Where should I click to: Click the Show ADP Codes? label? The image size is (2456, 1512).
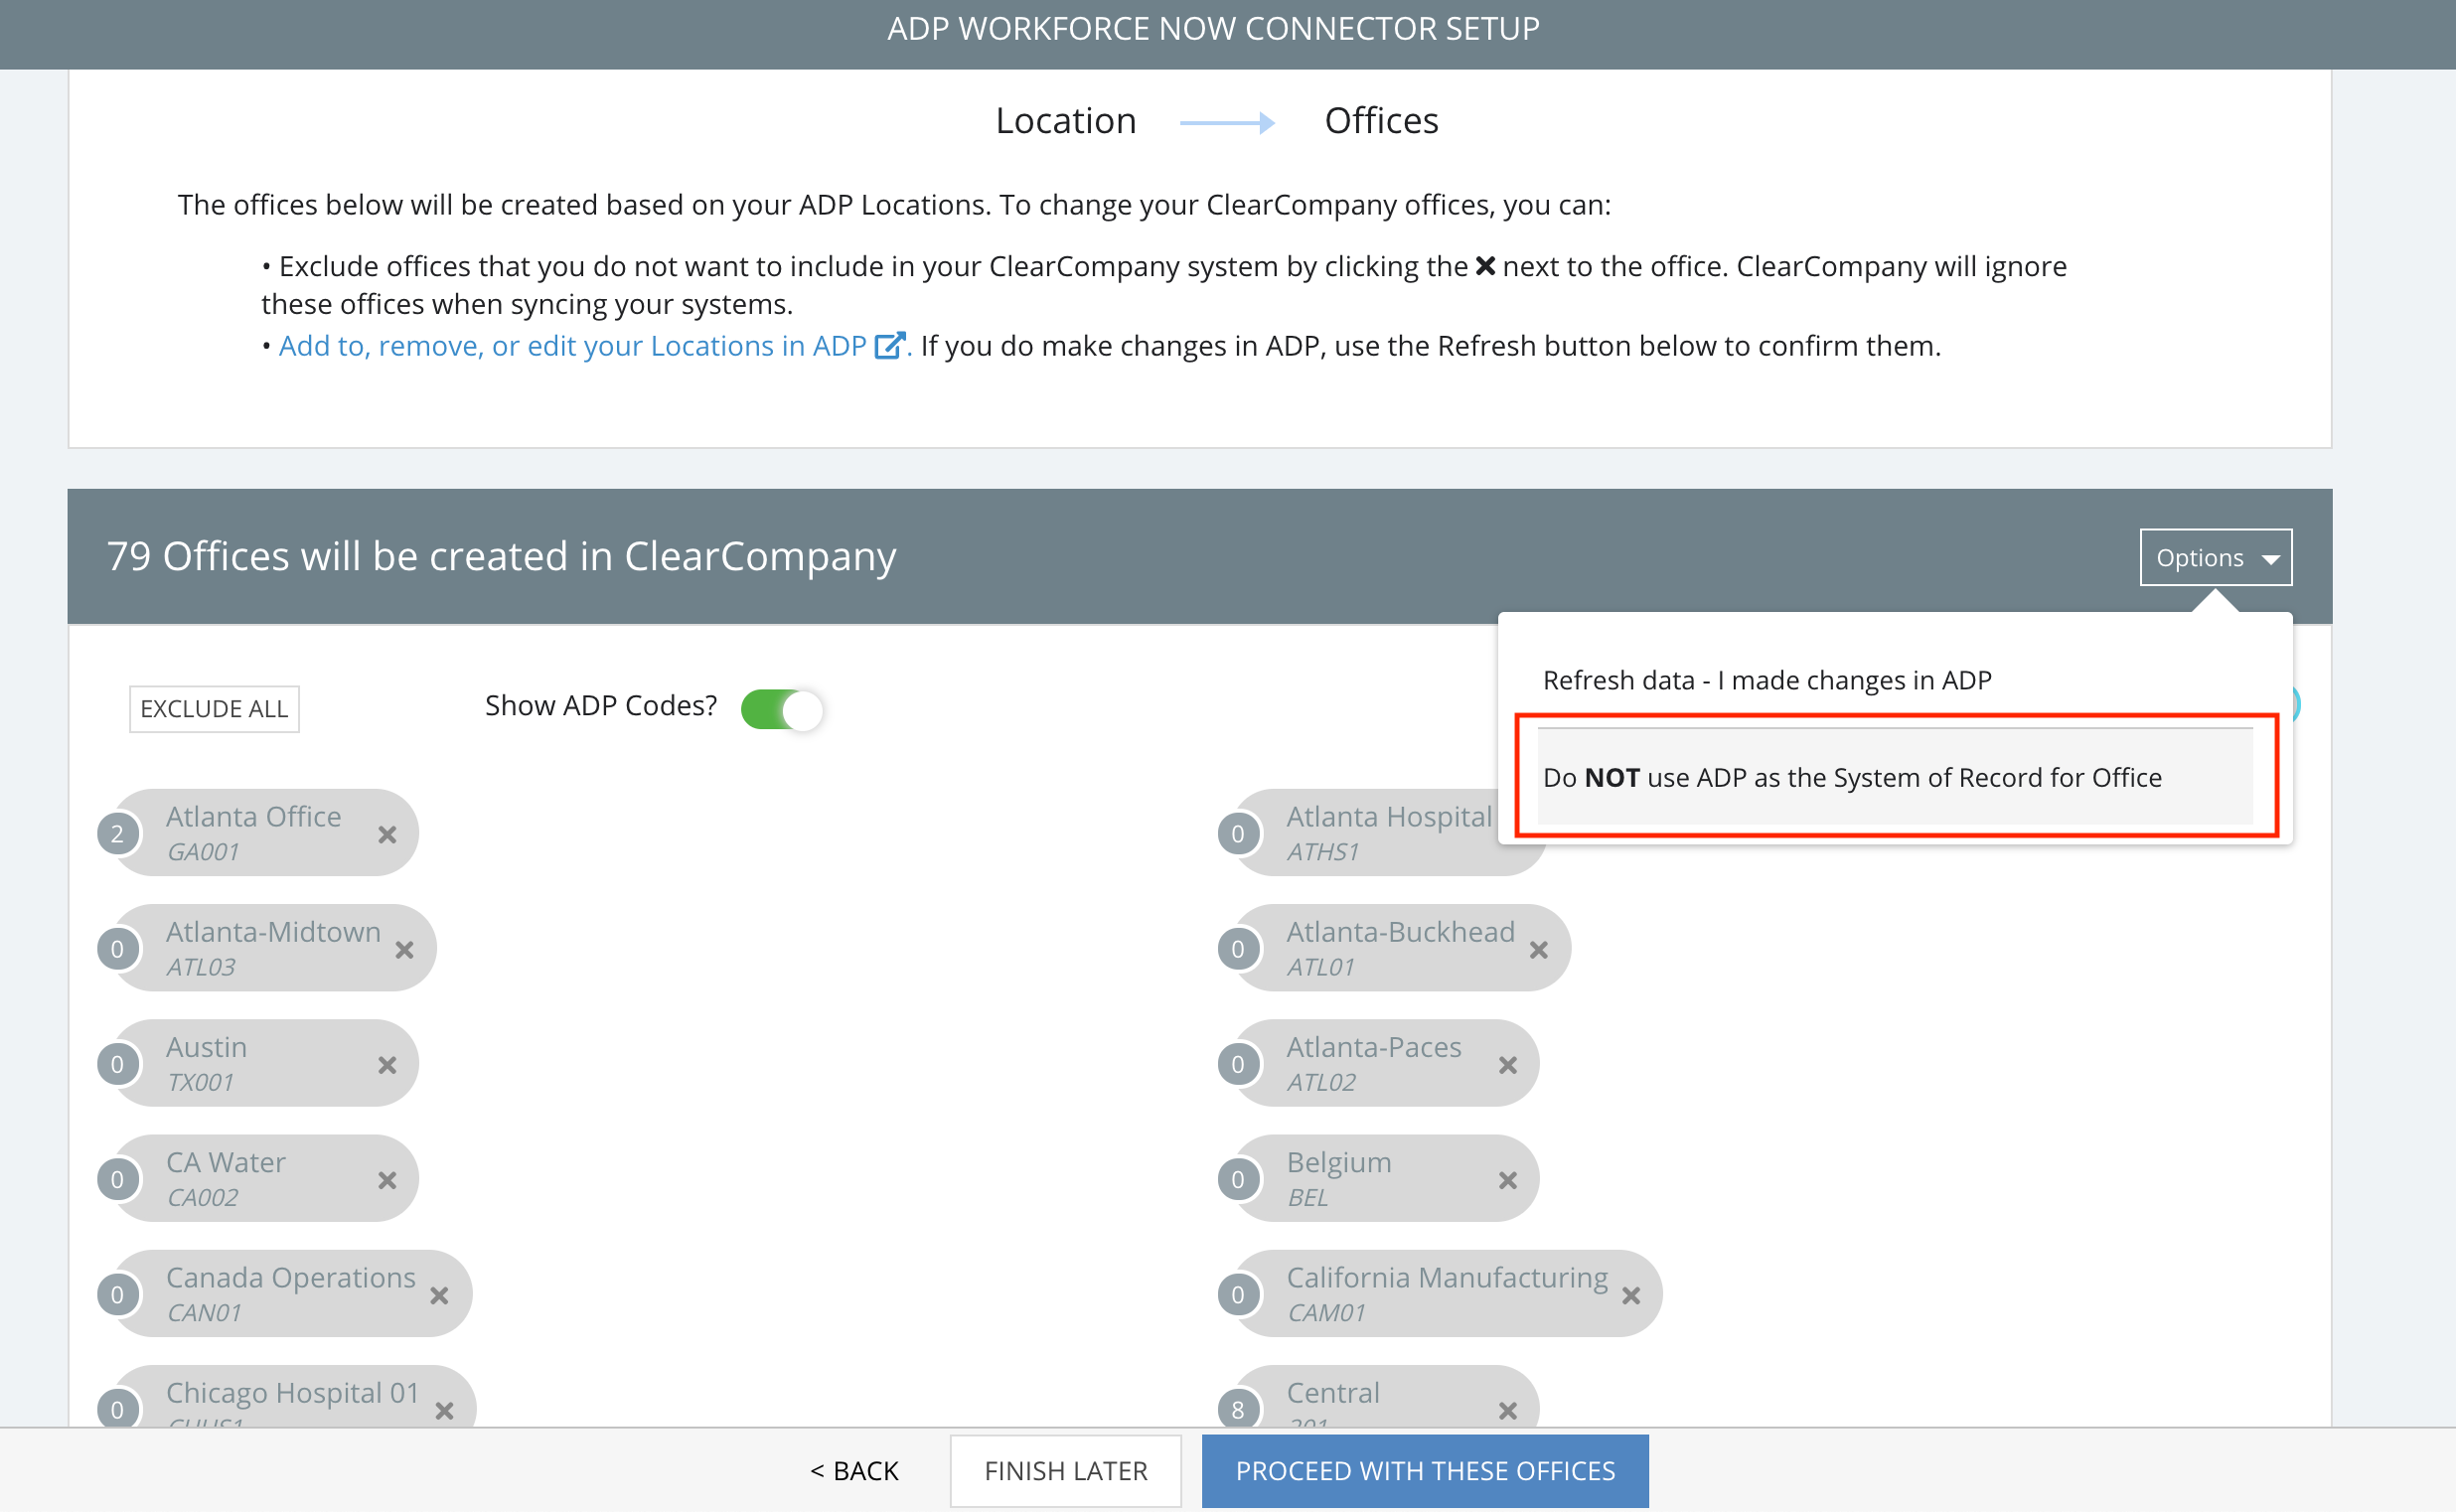pyautogui.click(x=601, y=706)
